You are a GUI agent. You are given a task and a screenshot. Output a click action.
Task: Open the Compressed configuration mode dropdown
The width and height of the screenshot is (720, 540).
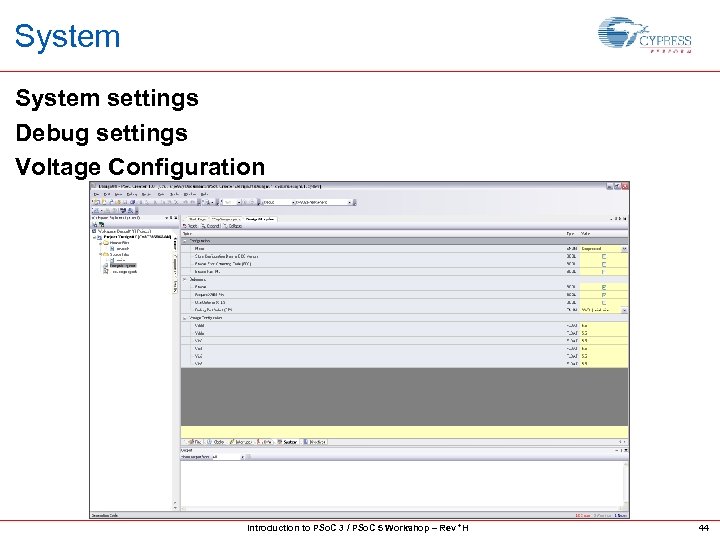624,249
